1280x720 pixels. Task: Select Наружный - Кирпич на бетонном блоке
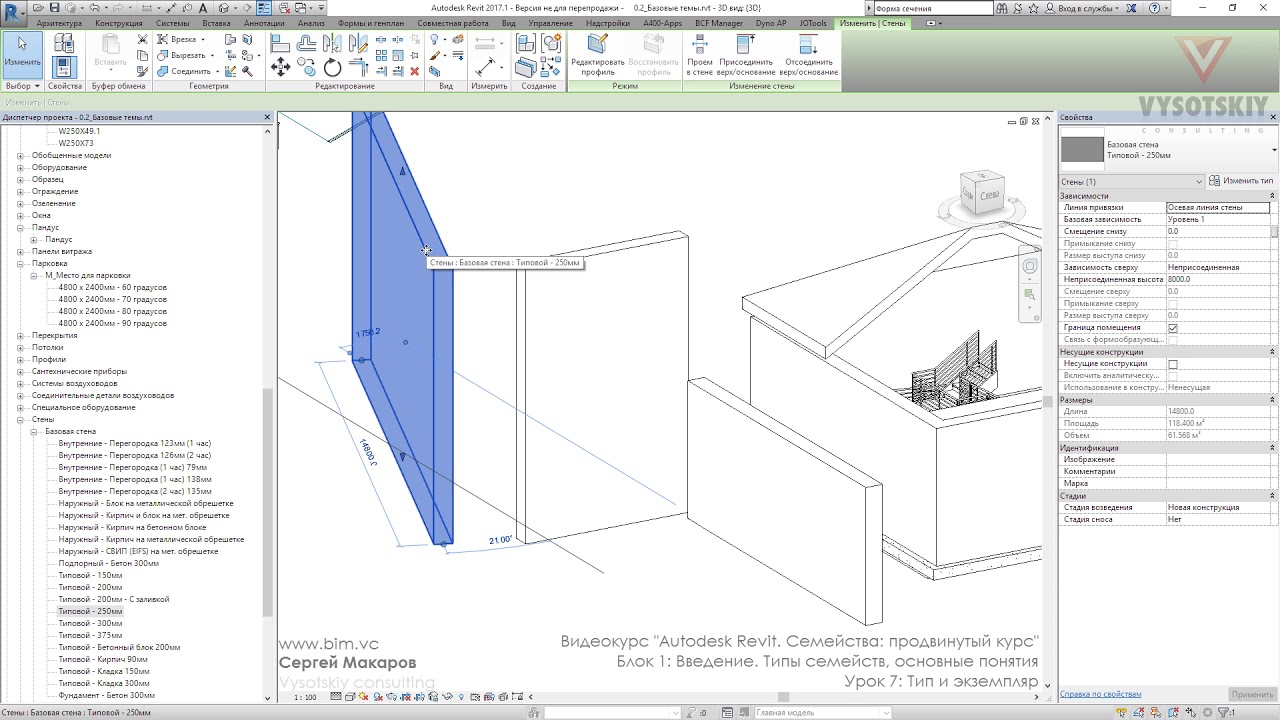(x=132, y=528)
